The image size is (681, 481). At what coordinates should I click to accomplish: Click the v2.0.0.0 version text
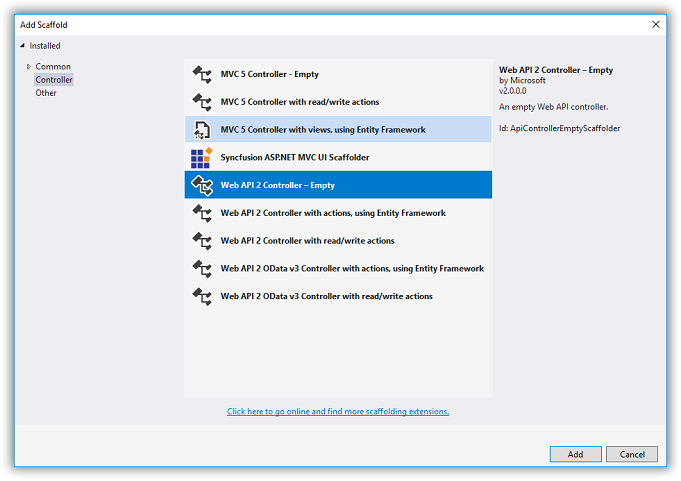pyautogui.click(x=512, y=91)
